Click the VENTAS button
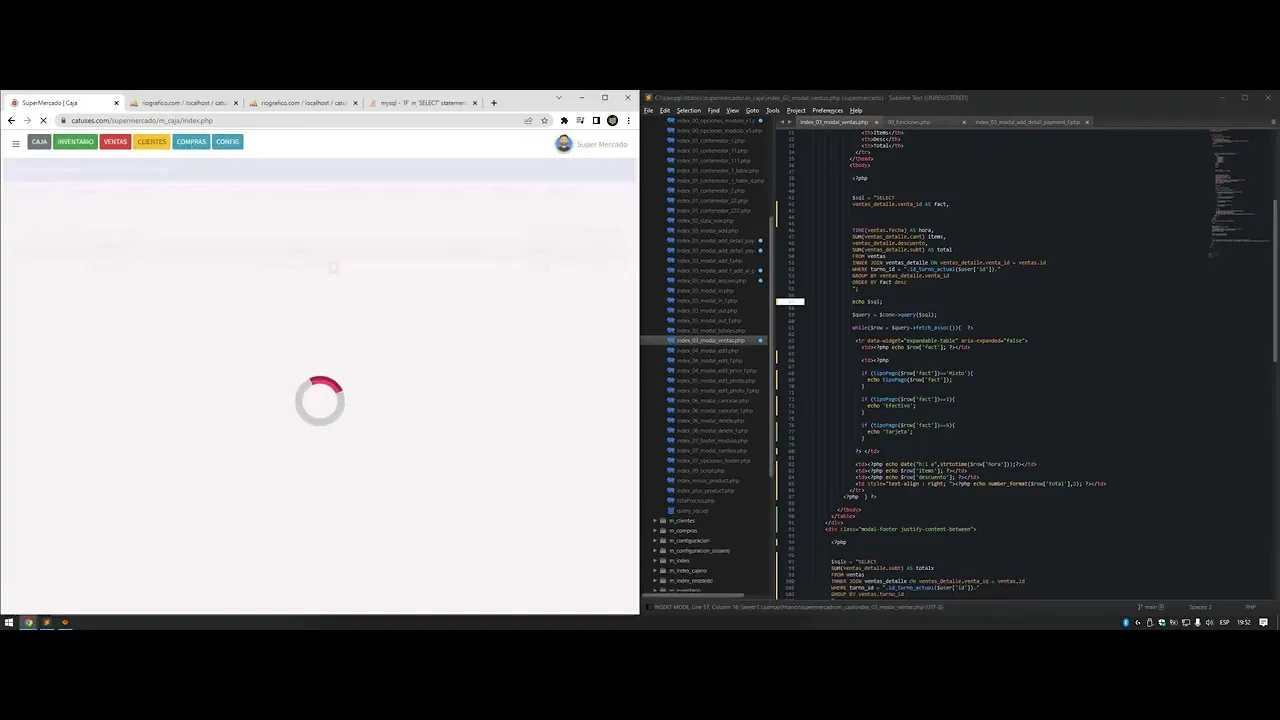This screenshot has height=720, width=1280. point(115,142)
